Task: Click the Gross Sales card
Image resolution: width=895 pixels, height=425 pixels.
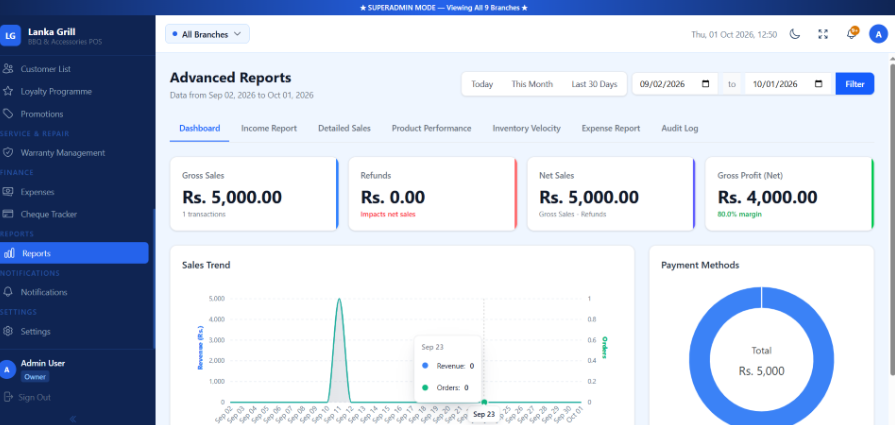Action: (x=254, y=194)
